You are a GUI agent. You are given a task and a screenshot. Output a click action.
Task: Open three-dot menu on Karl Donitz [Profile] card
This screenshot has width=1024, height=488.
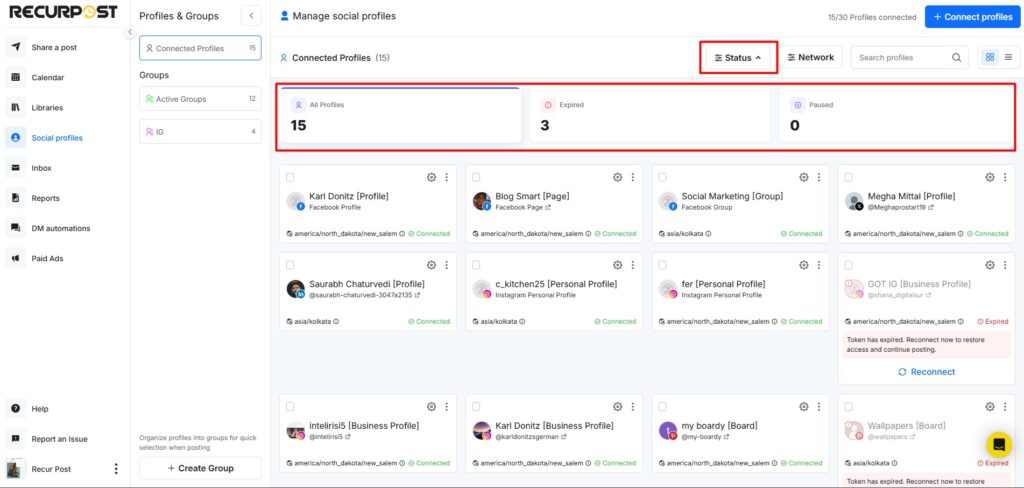tap(447, 177)
